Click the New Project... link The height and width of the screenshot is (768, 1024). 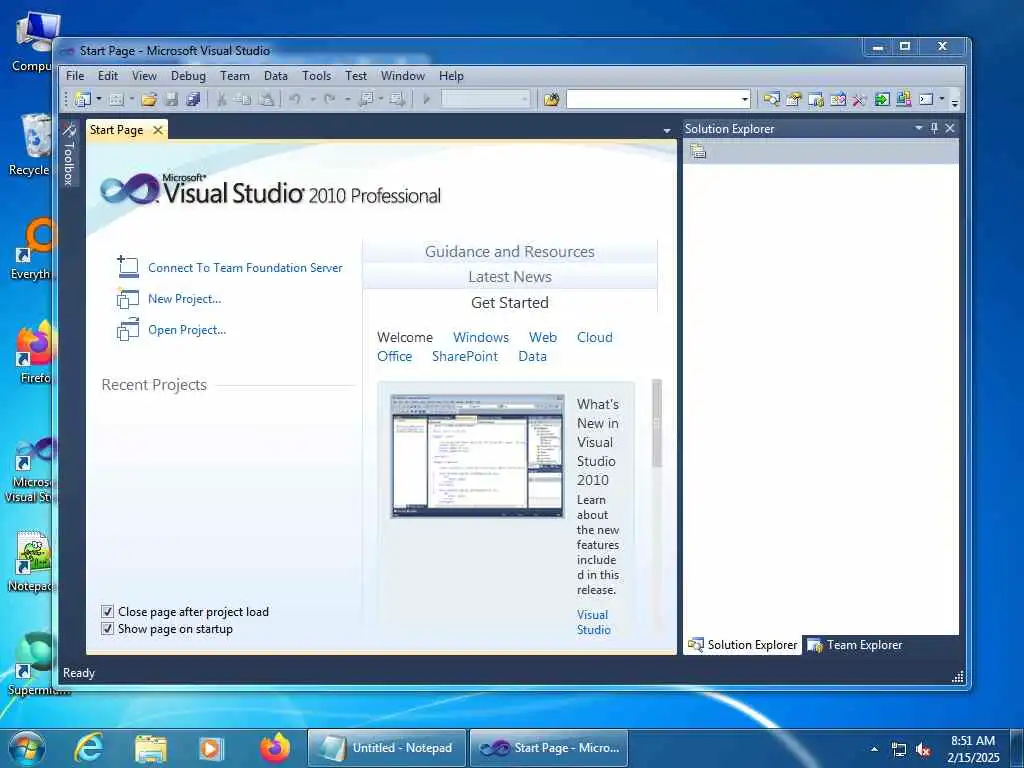(184, 299)
